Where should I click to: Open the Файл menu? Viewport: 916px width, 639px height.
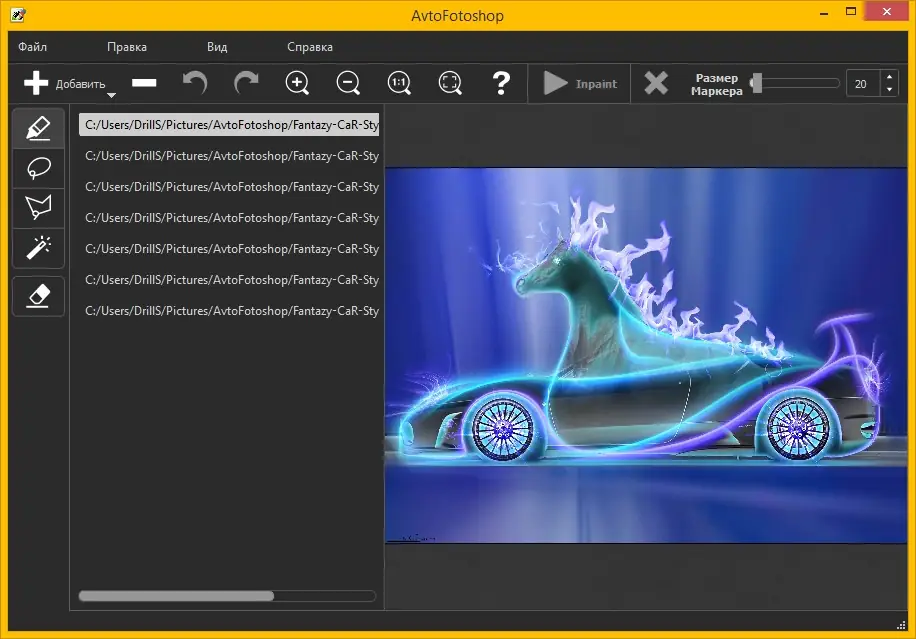pyautogui.click(x=32, y=47)
